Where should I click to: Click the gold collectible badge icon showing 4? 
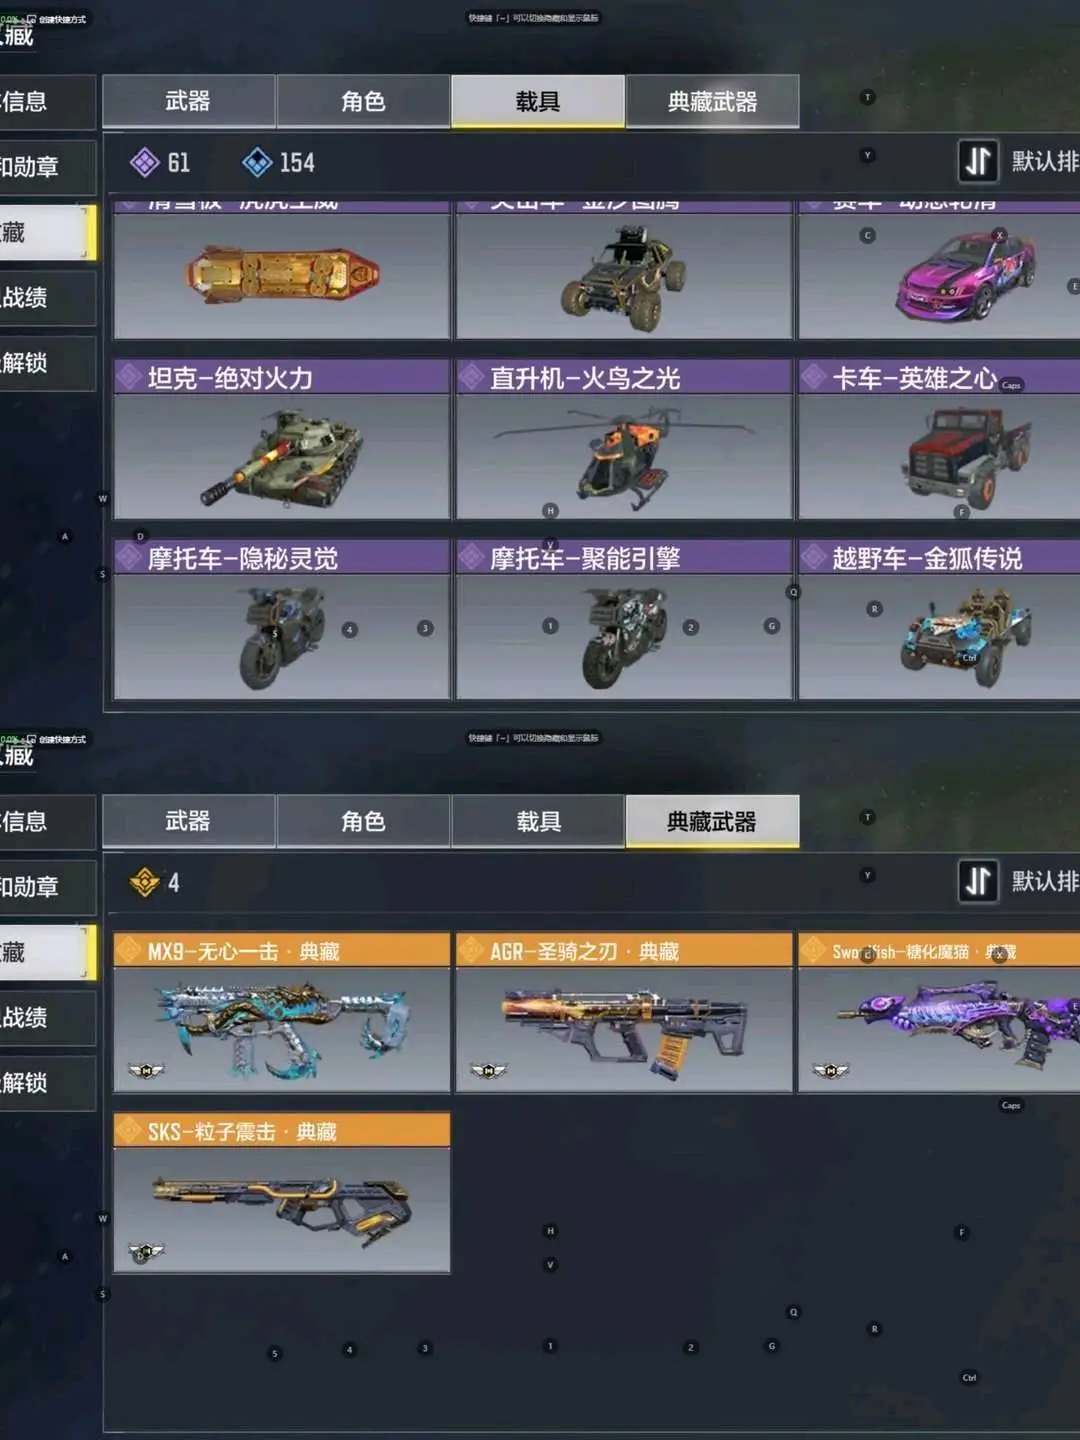tap(145, 882)
